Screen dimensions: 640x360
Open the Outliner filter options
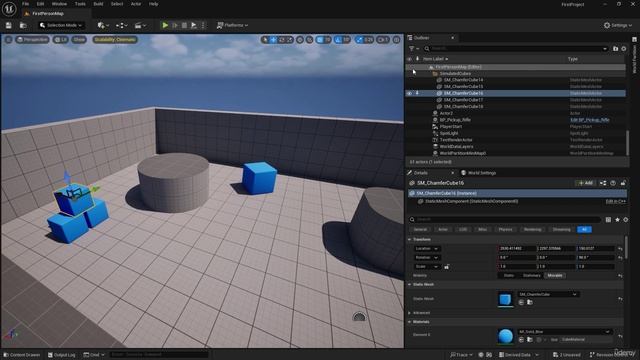[x=414, y=49]
